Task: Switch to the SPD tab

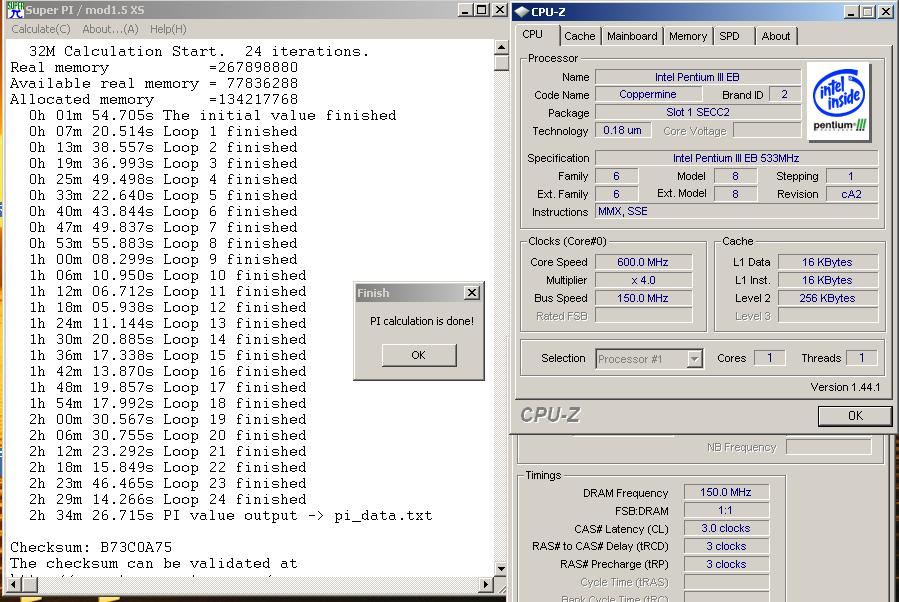Action: click(x=729, y=36)
